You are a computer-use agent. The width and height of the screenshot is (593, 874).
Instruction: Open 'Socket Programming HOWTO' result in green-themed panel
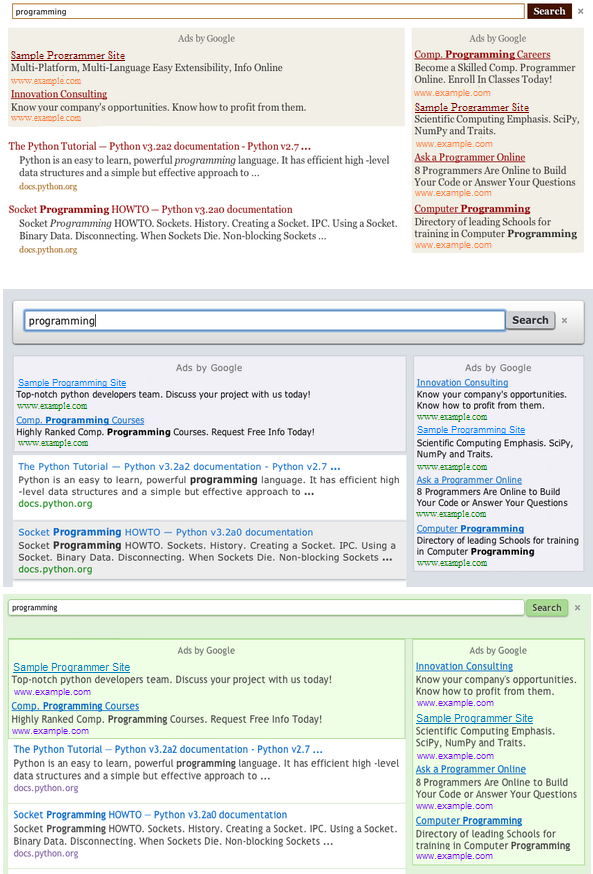150,814
